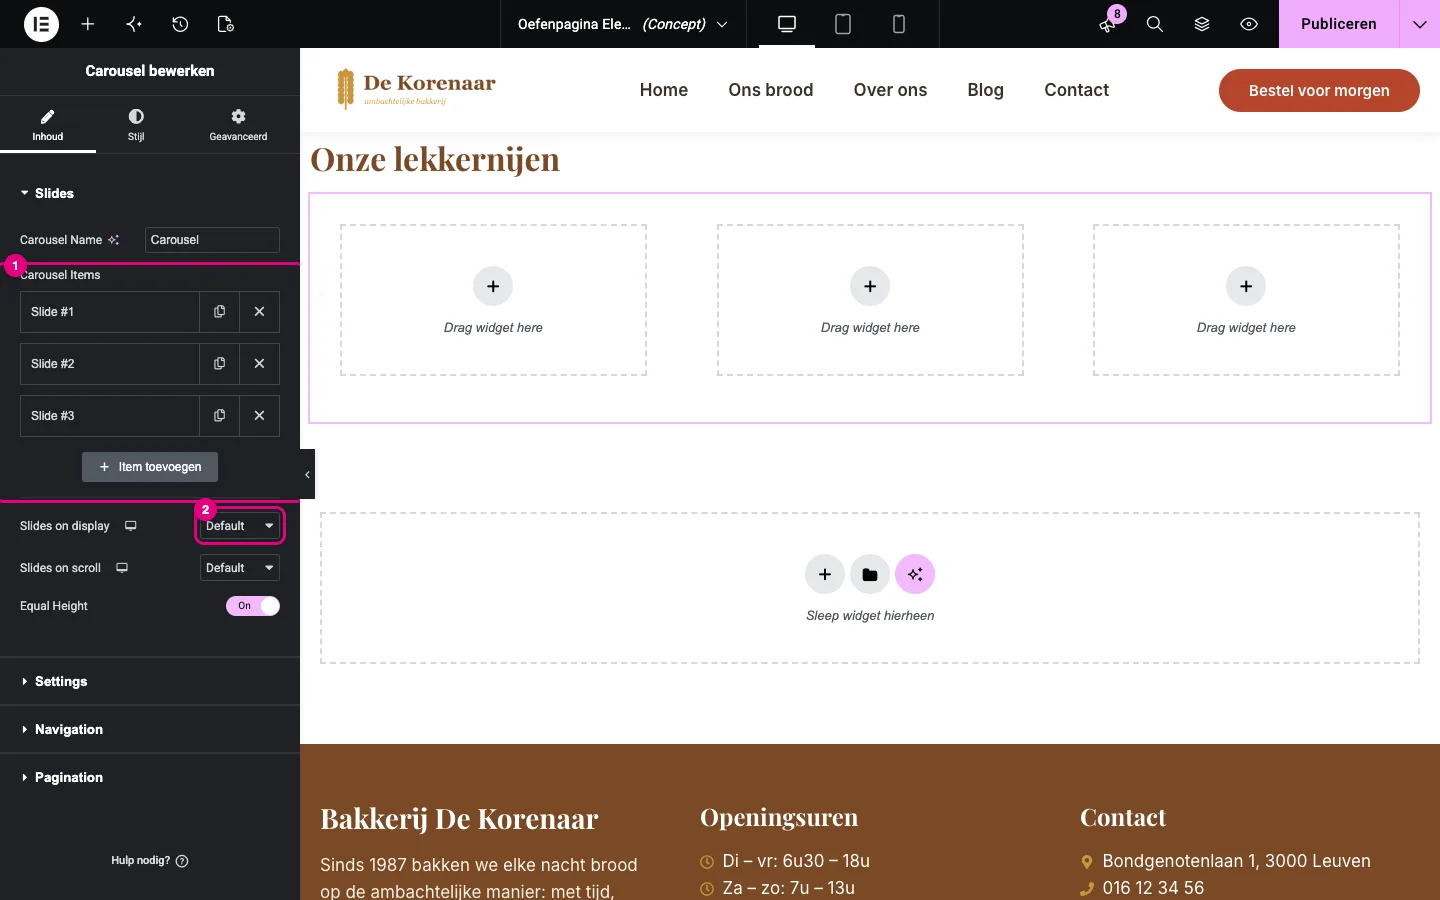
Task: Duplicate Slide #2
Action: click(x=219, y=364)
